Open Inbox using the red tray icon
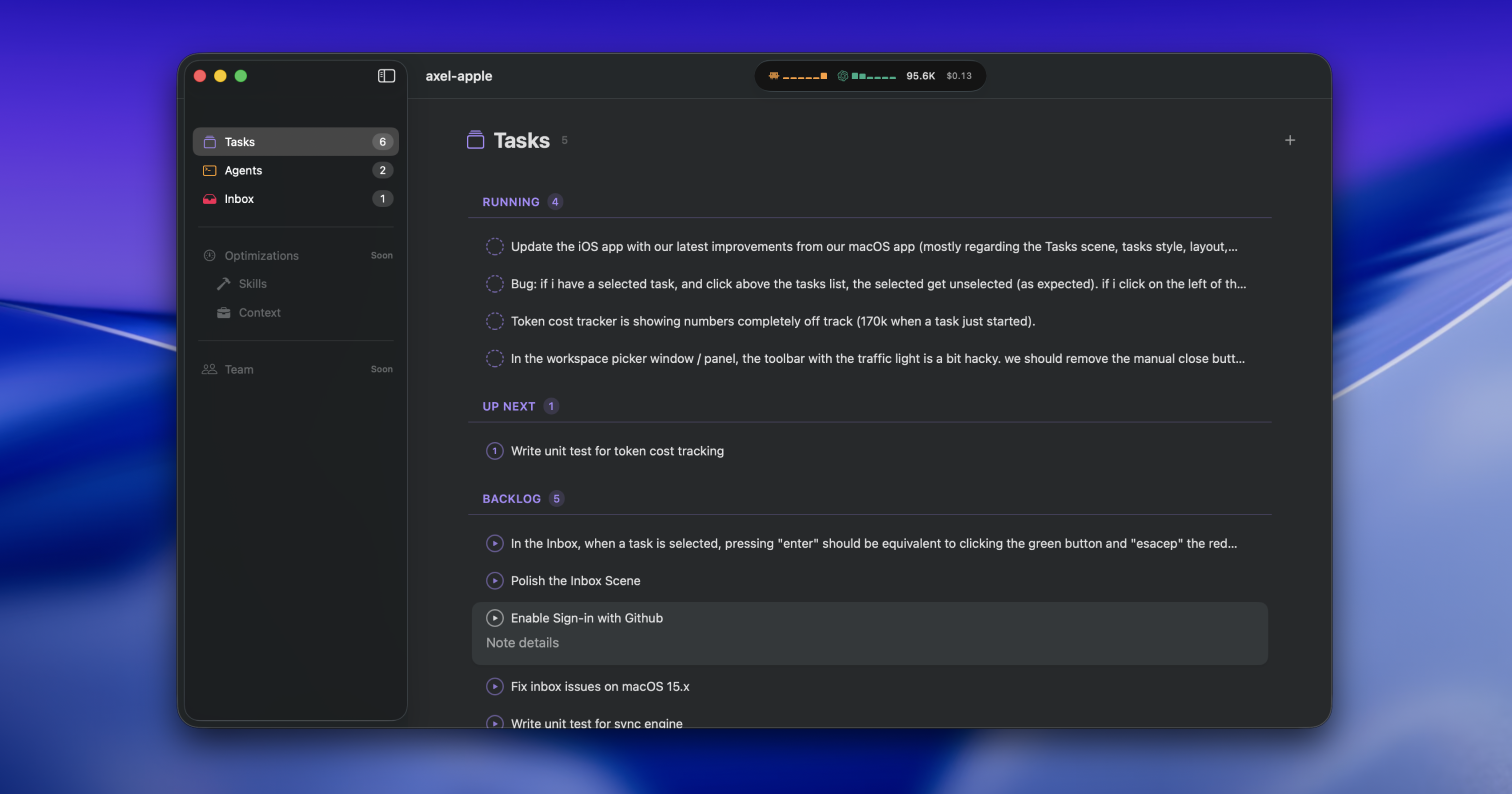 pos(210,199)
